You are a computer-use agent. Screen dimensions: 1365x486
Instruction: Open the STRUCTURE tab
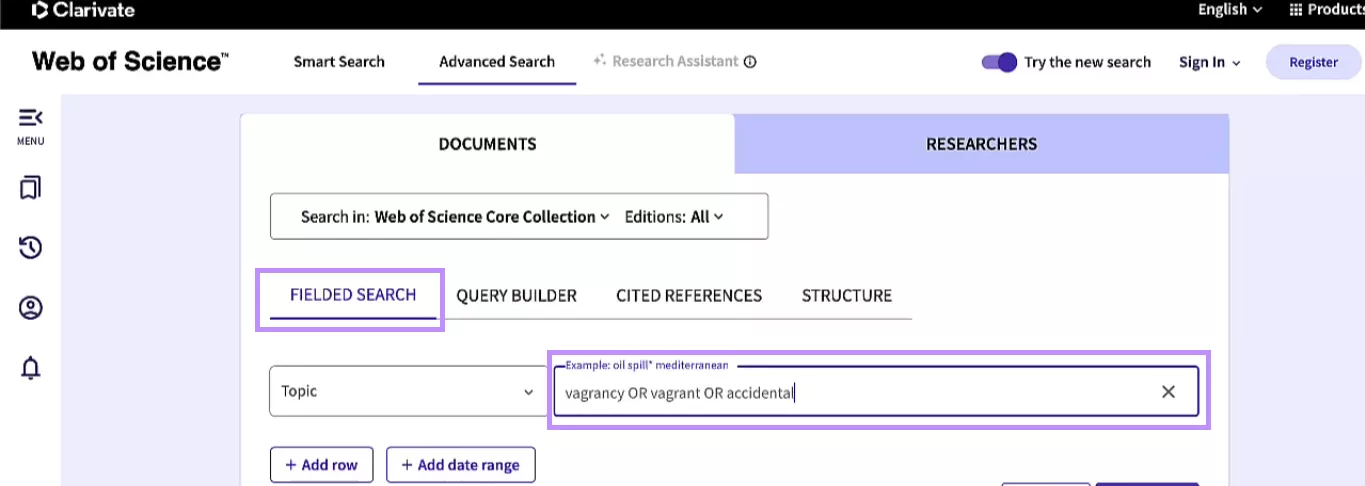847,296
